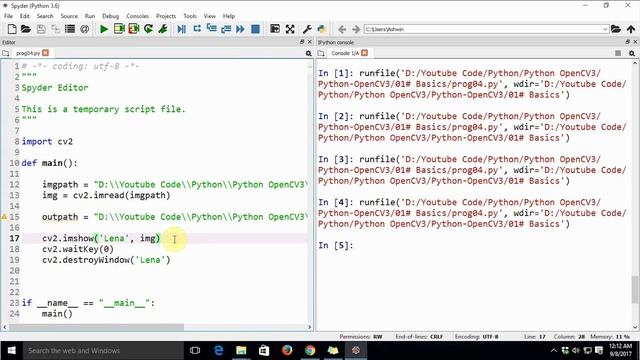Click on cv2.waitKey(0) line
Viewport: 640px width, 360px height.
[x=78, y=249]
